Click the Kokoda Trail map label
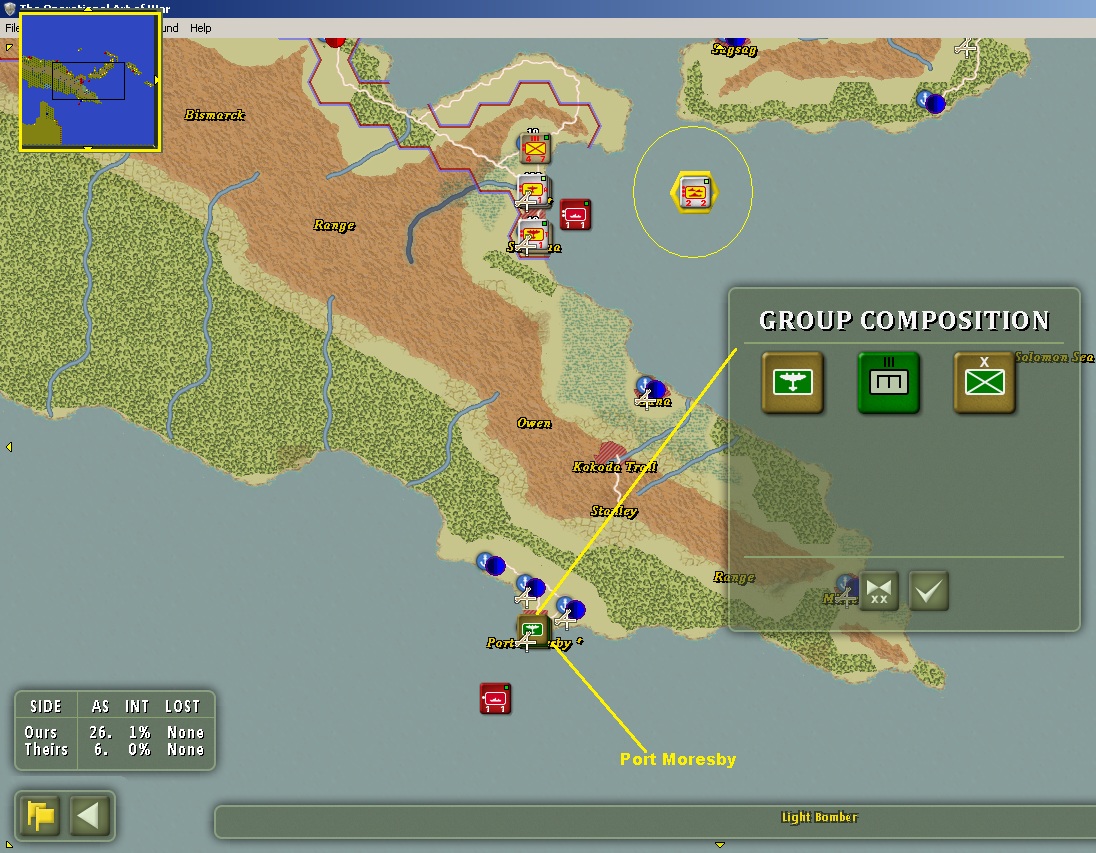This screenshot has width=1096, height=853. [614, 467]
